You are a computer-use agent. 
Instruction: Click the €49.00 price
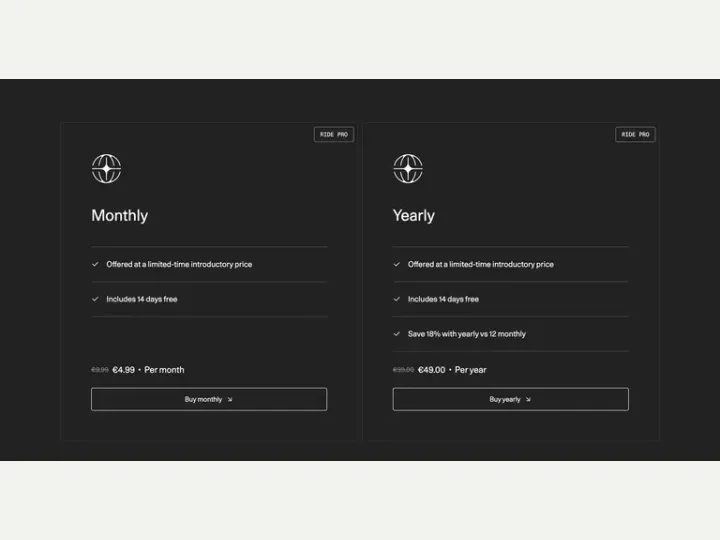click(x=432, y=370)
